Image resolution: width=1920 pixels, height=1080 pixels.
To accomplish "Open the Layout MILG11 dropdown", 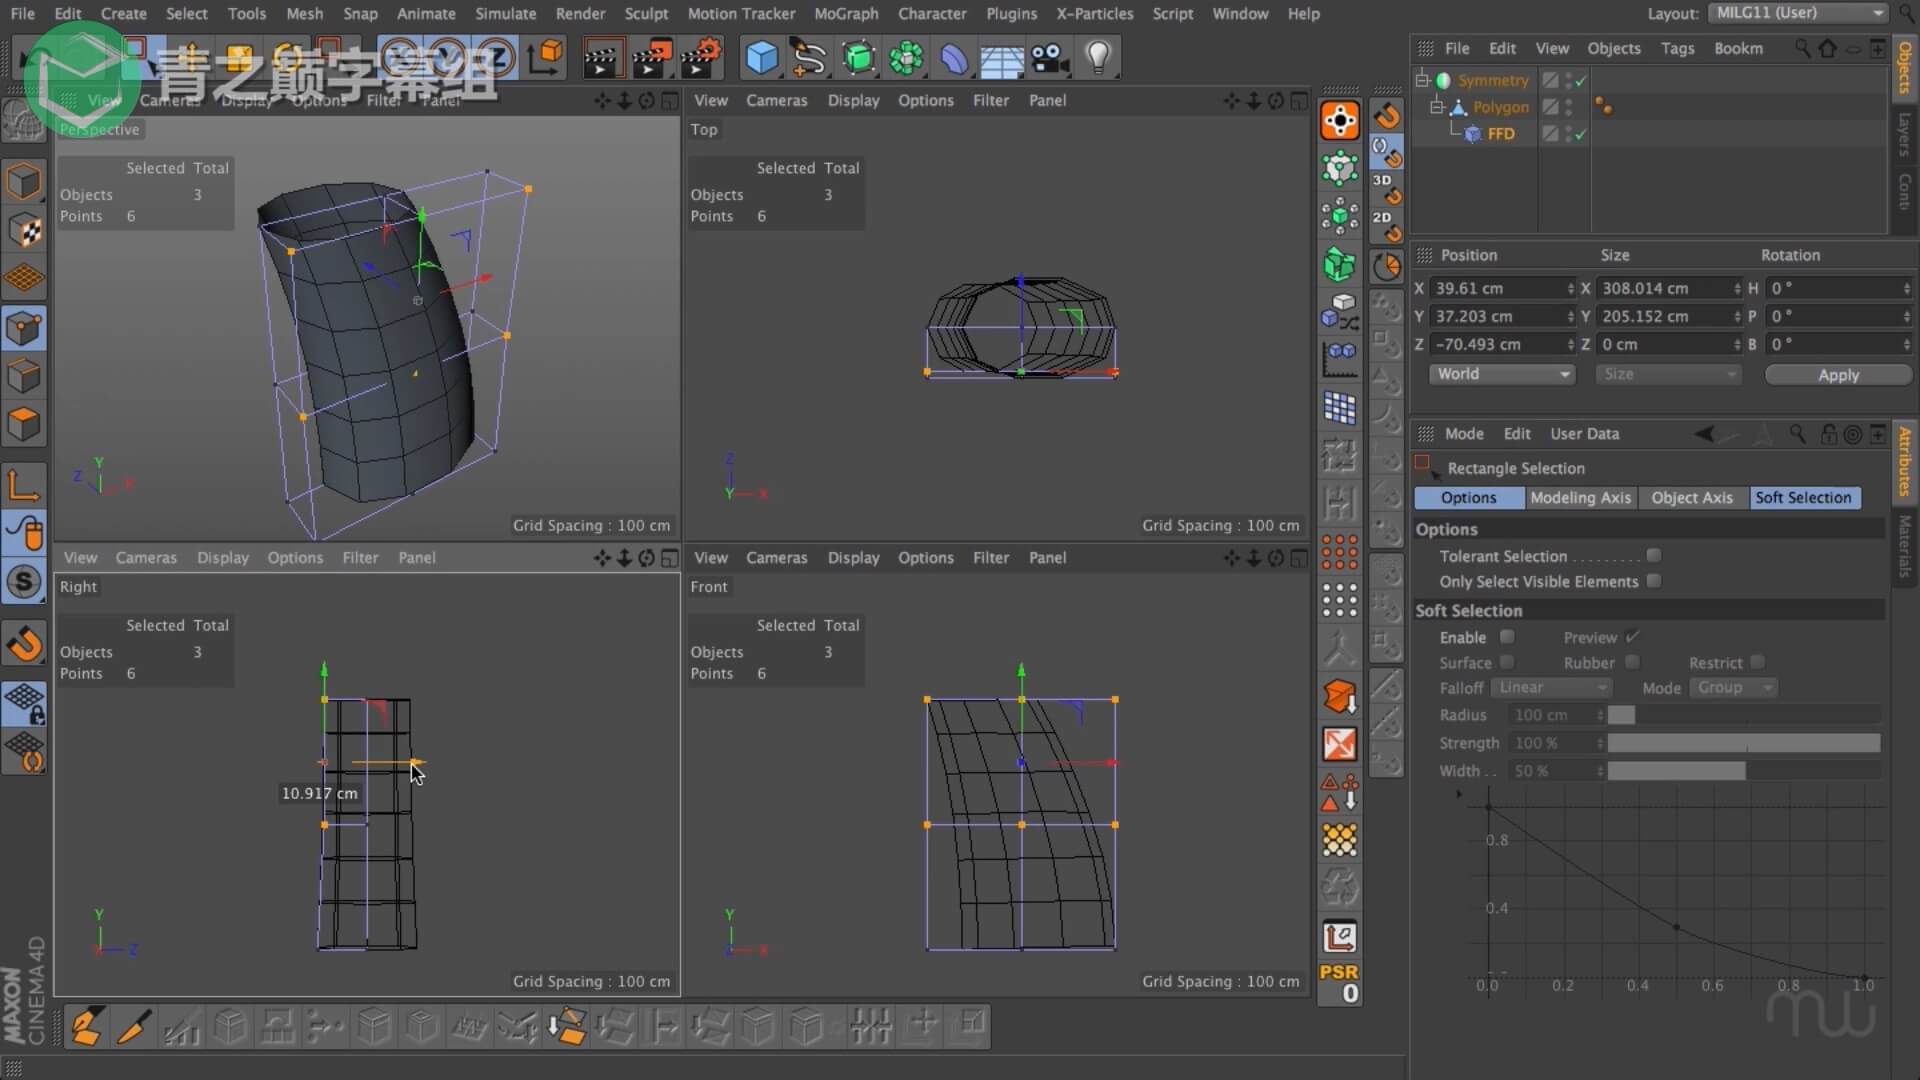I will click(1799, 13).
